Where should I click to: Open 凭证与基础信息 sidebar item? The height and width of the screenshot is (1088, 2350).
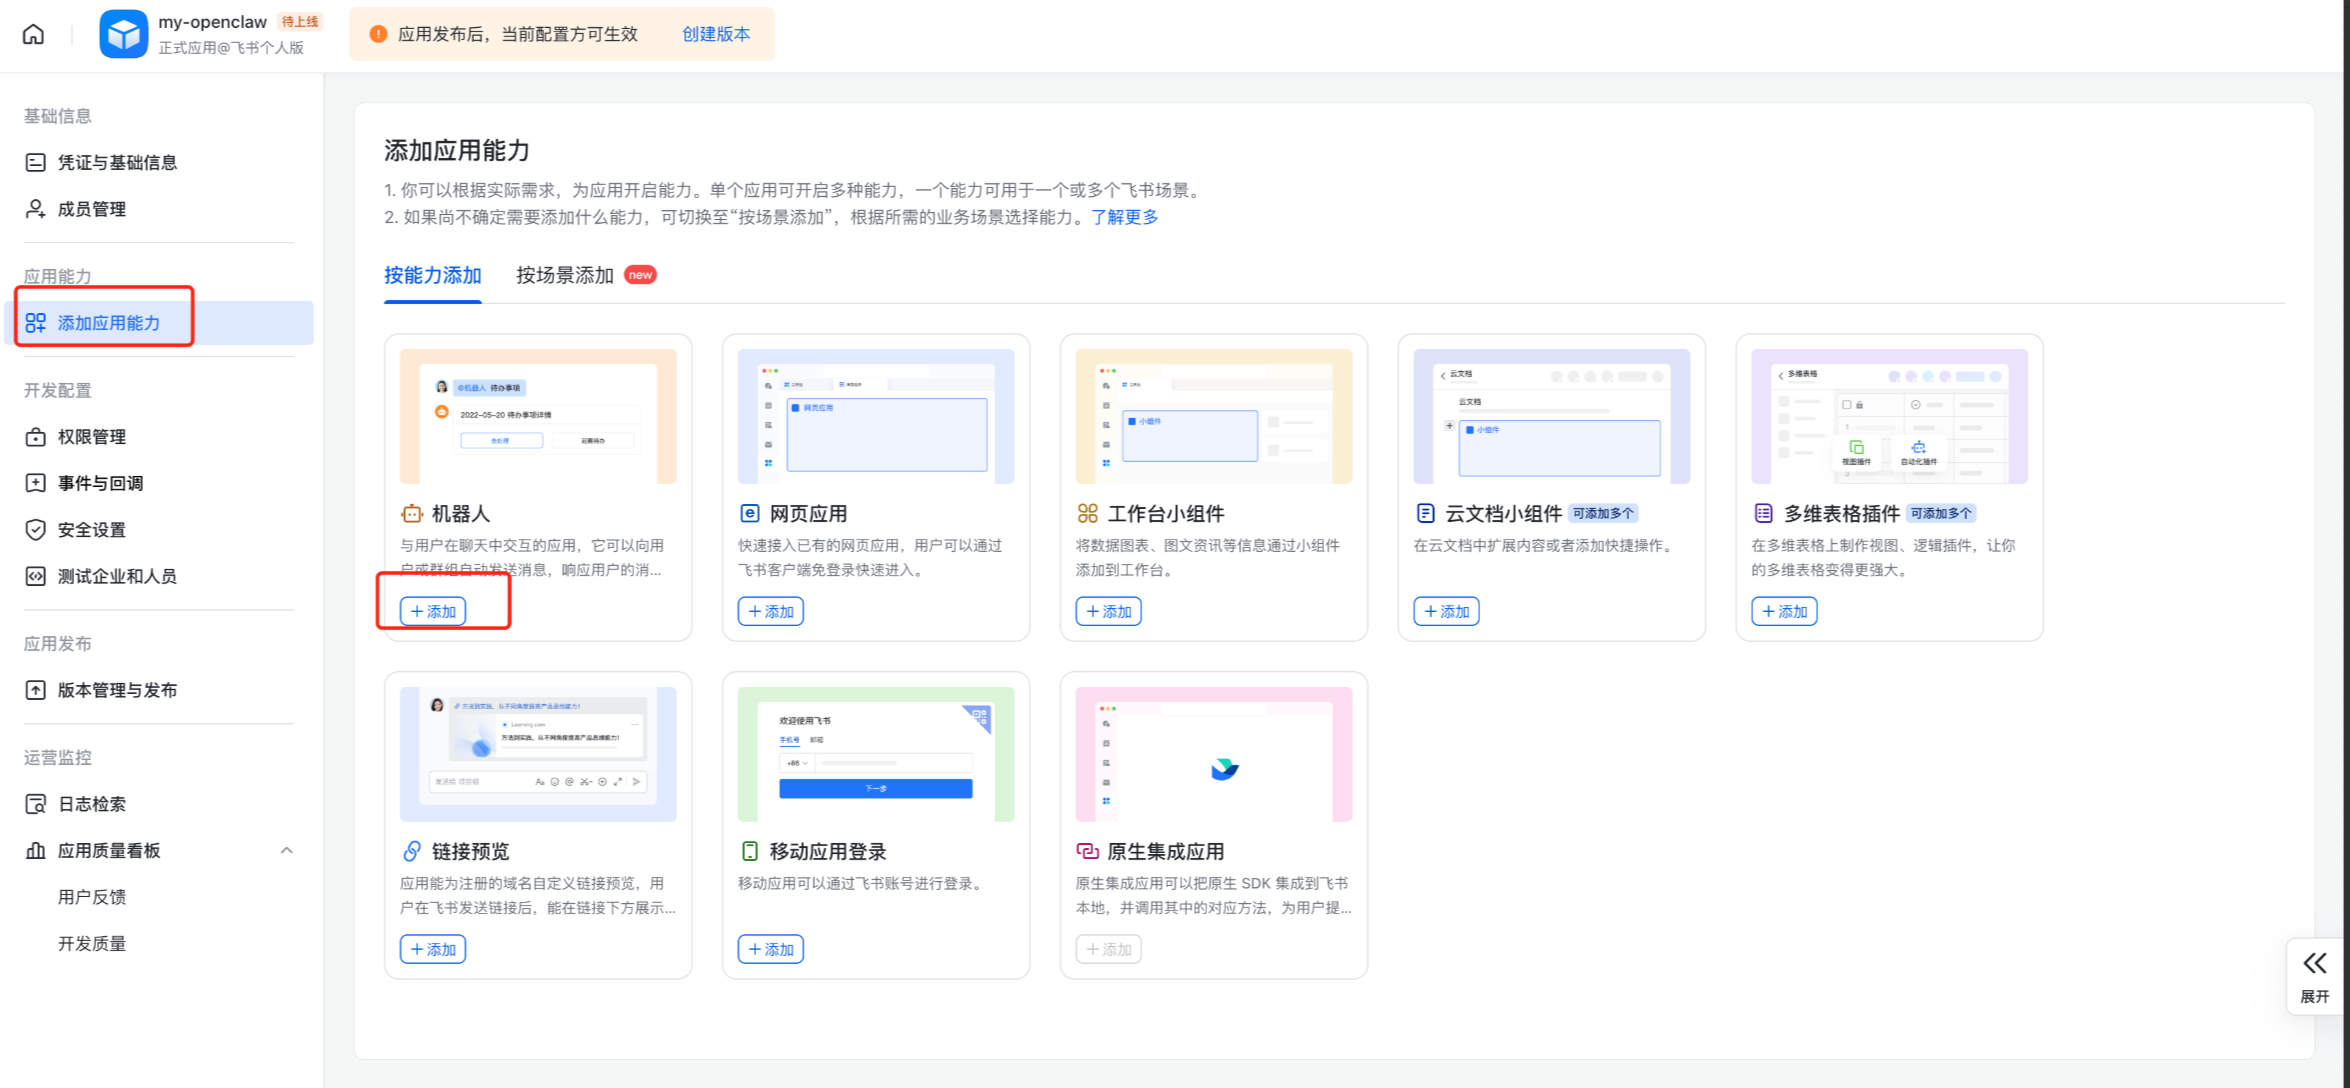point(116,162)
